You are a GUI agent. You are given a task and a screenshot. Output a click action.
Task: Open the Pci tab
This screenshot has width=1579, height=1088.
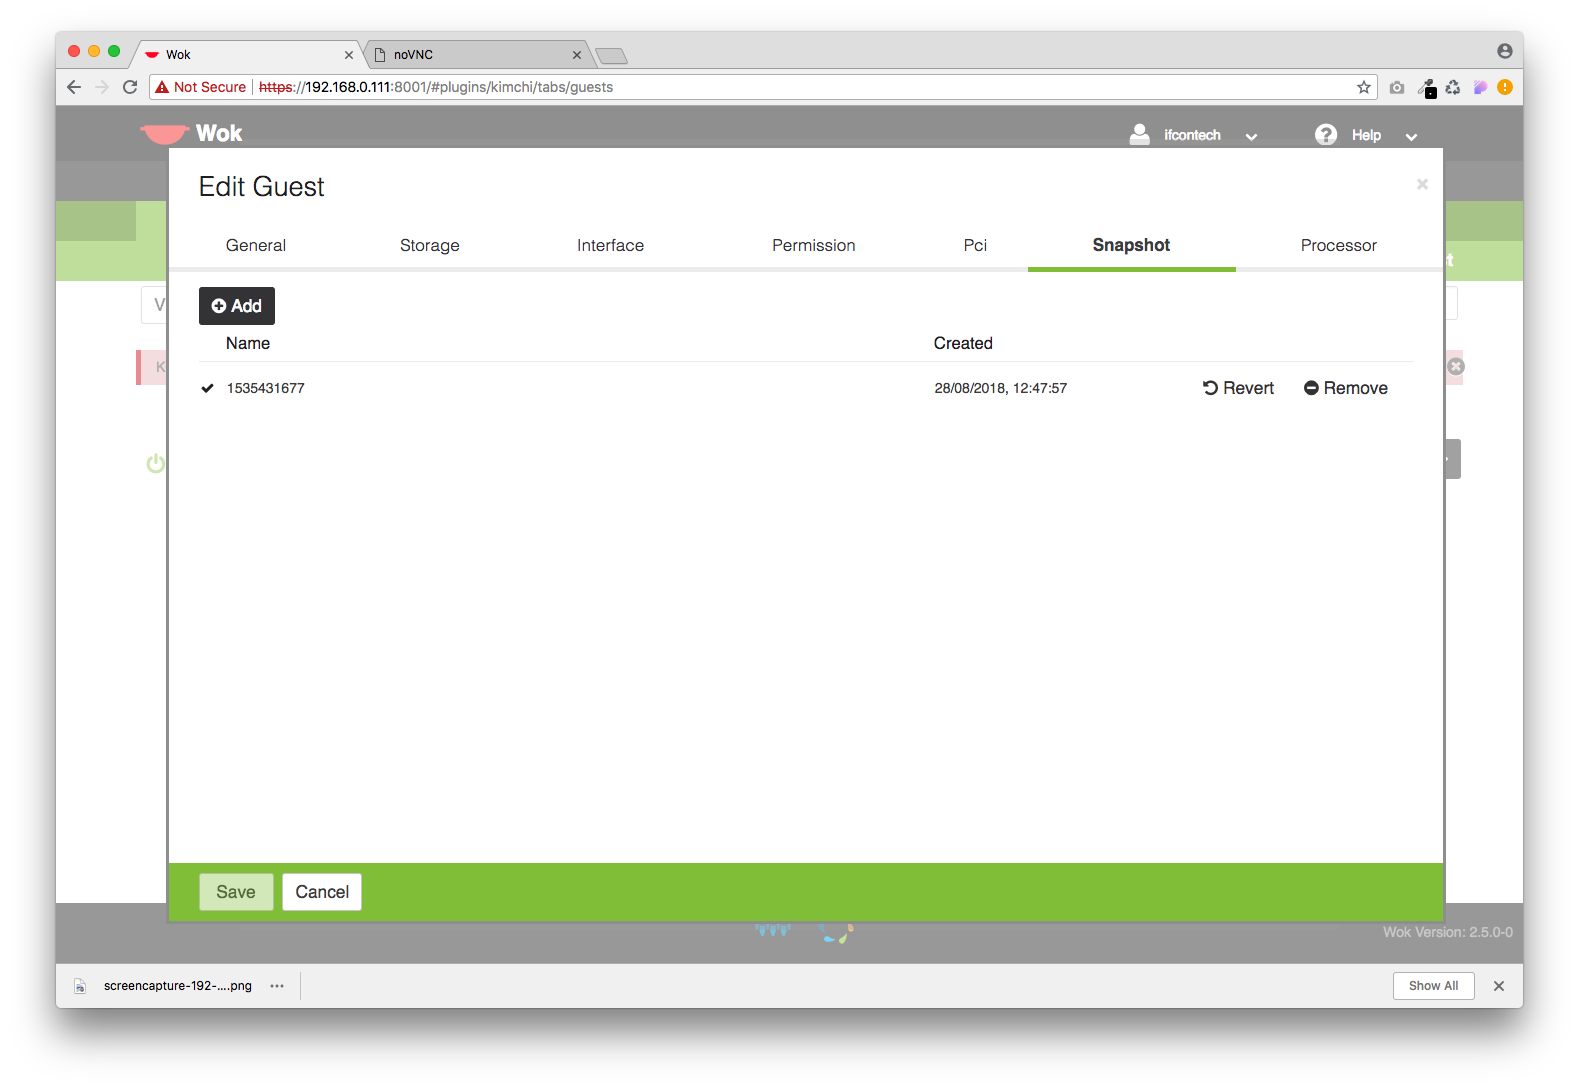[x=975, y=245]
